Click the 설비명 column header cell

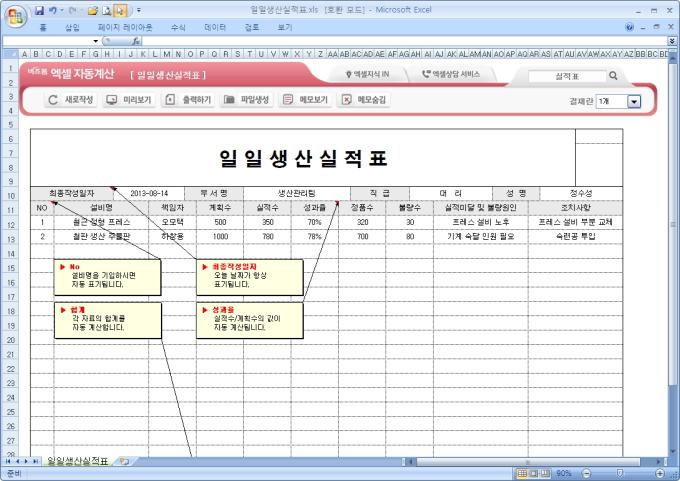101,208
